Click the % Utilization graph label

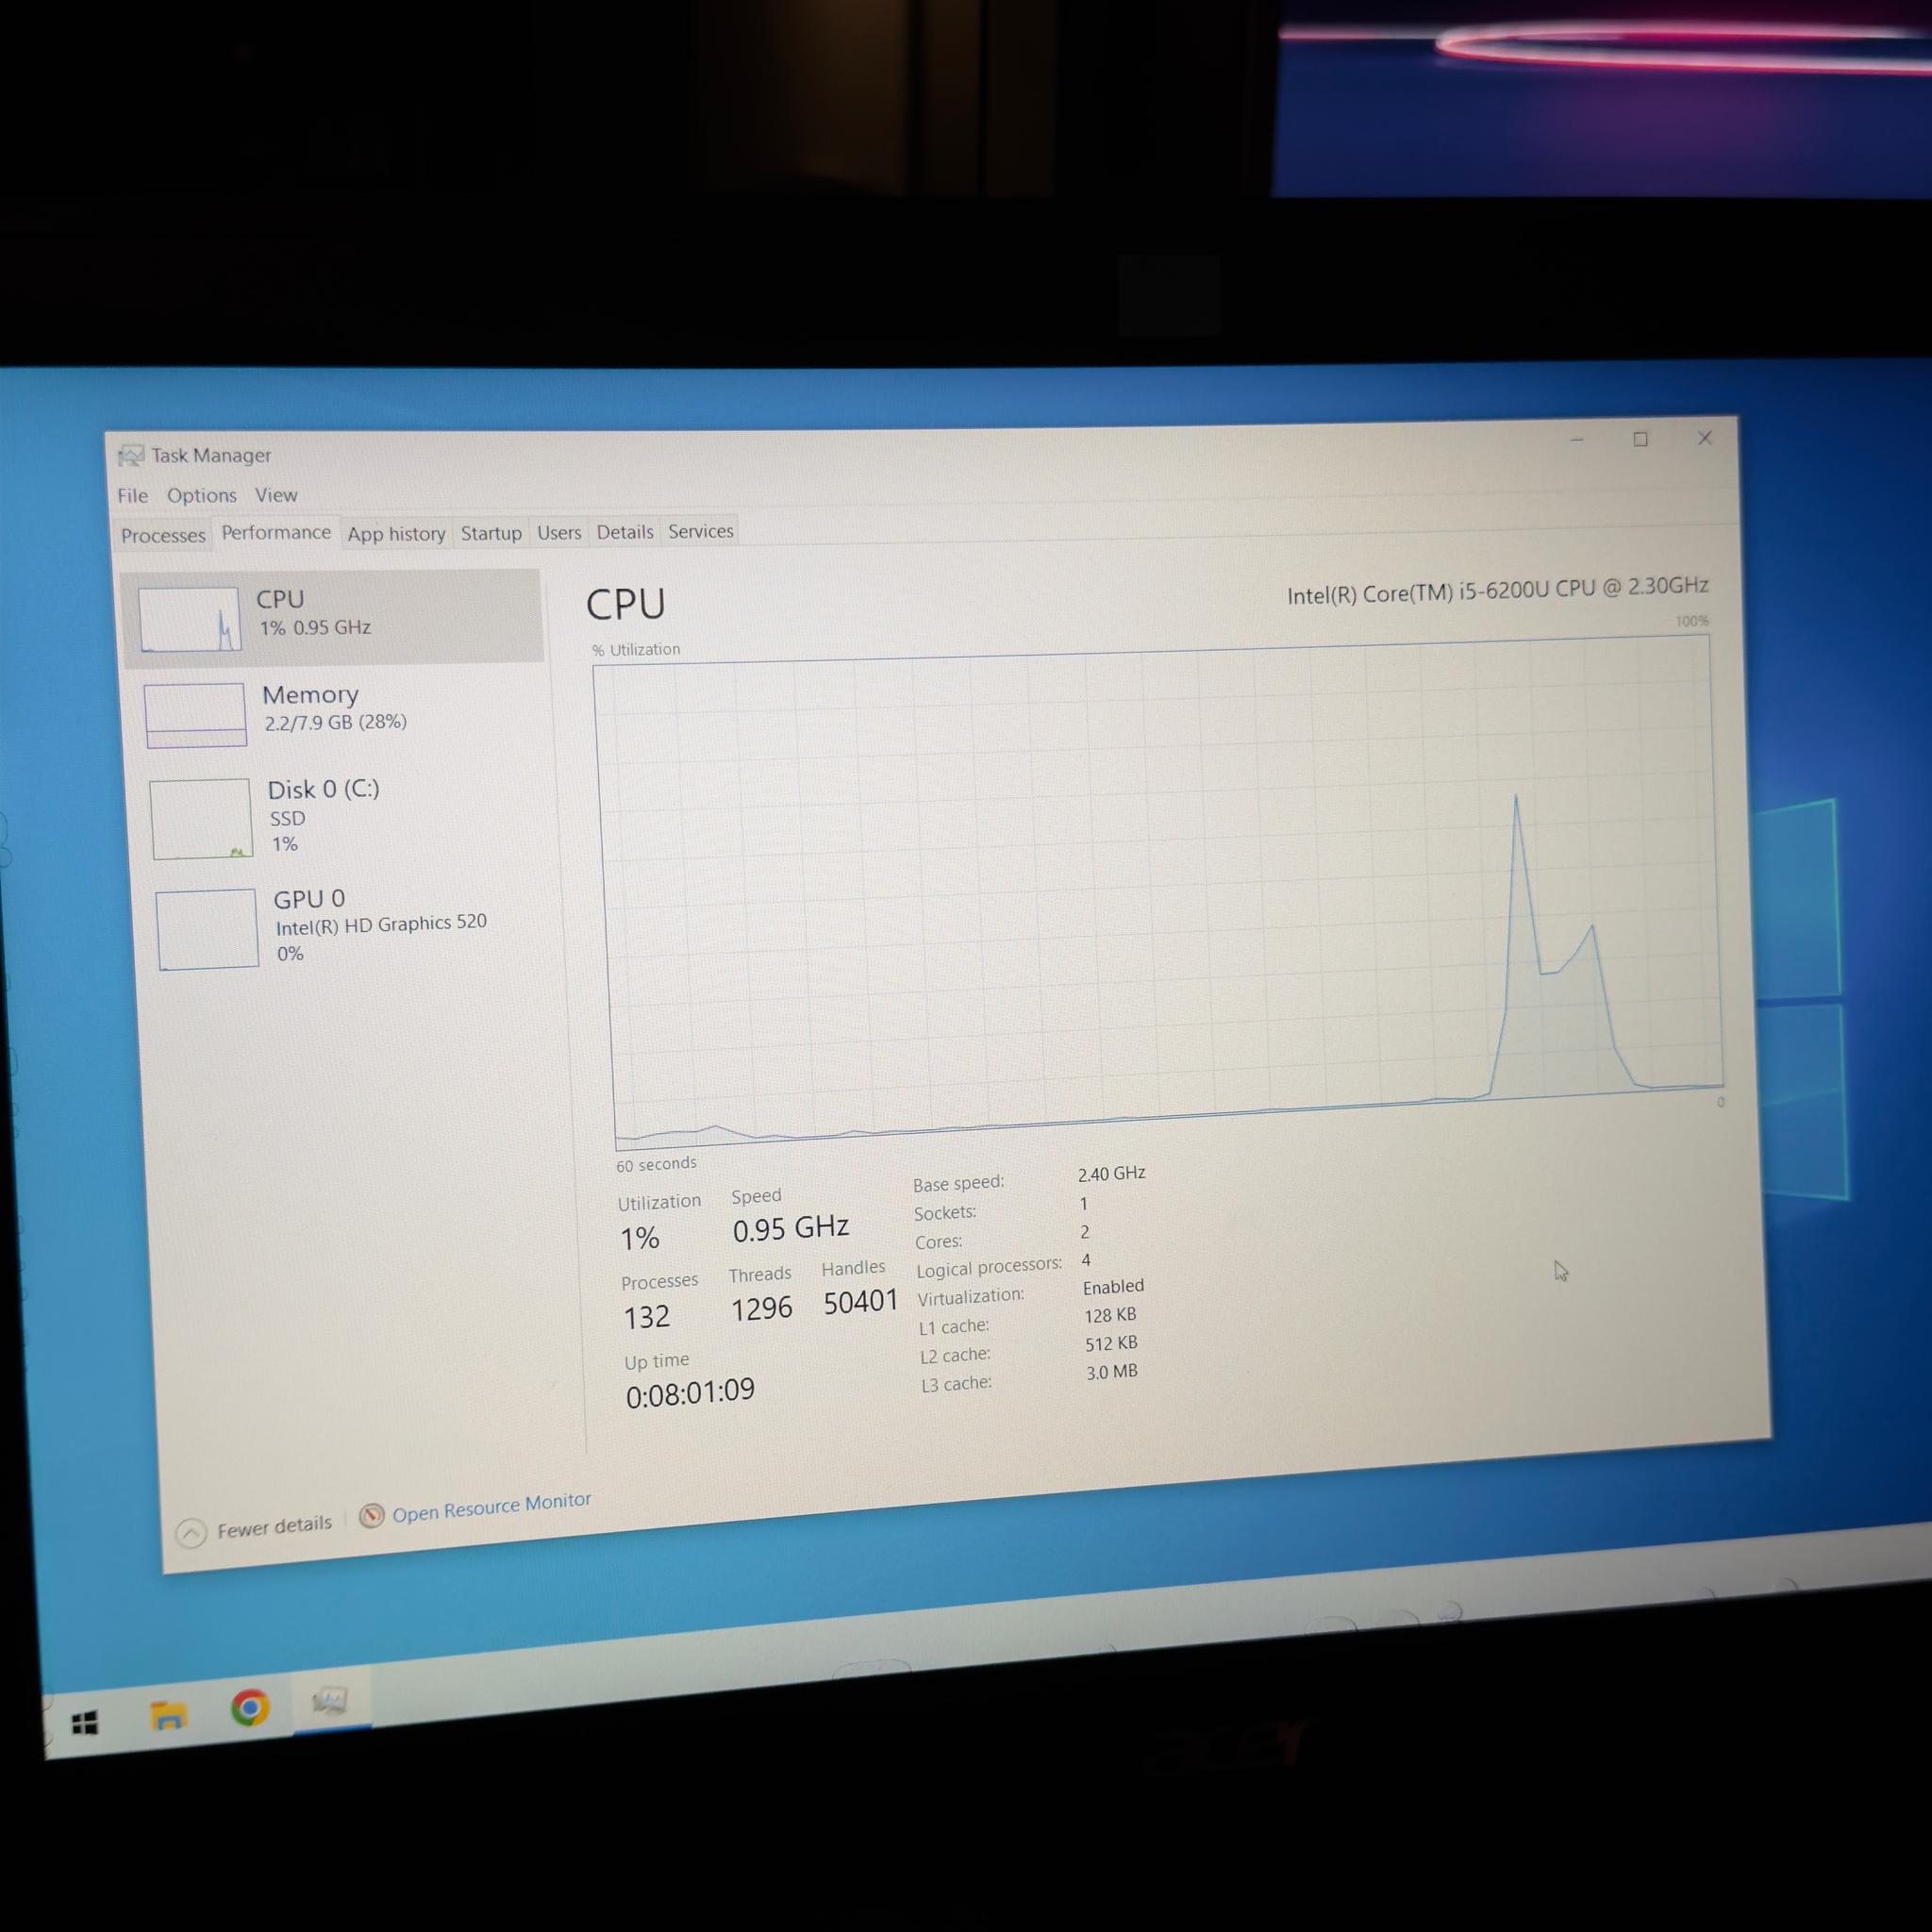[x=636, y=650]
